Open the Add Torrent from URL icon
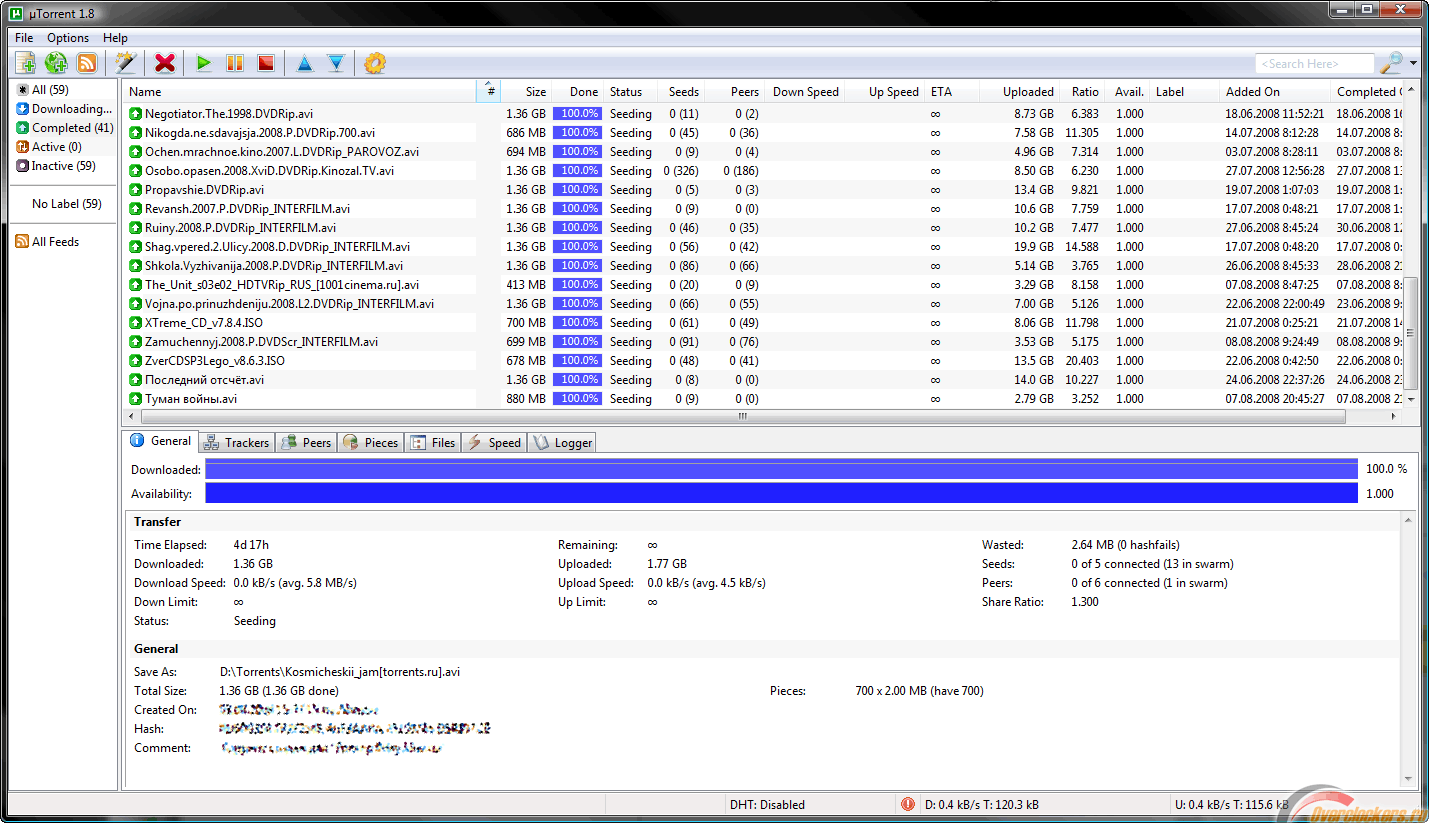The width and height of the screenshot is (1429, 823). click(56, 62)
